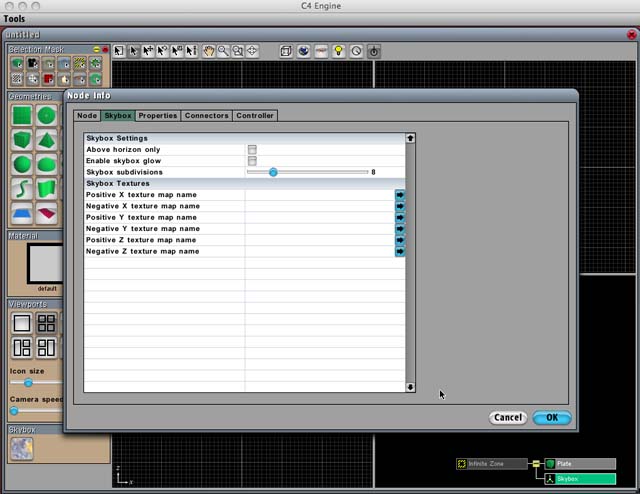Click the light bulb lighting icon

click(338, 51)
